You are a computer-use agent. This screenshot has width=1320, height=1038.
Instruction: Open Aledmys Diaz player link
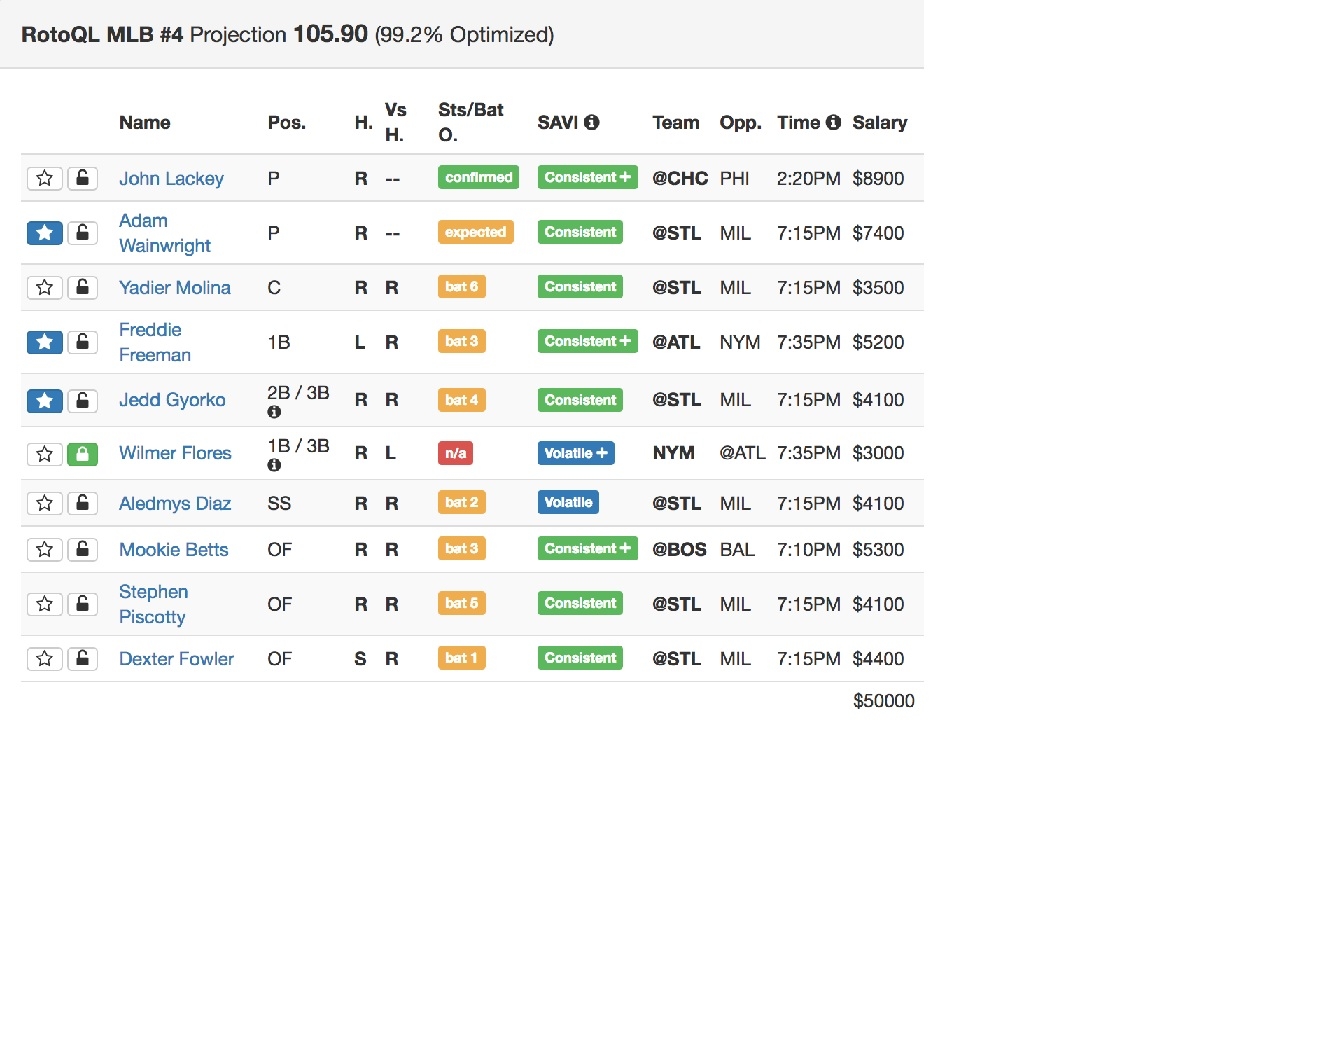pyautogui.click(x=175, y=503)
